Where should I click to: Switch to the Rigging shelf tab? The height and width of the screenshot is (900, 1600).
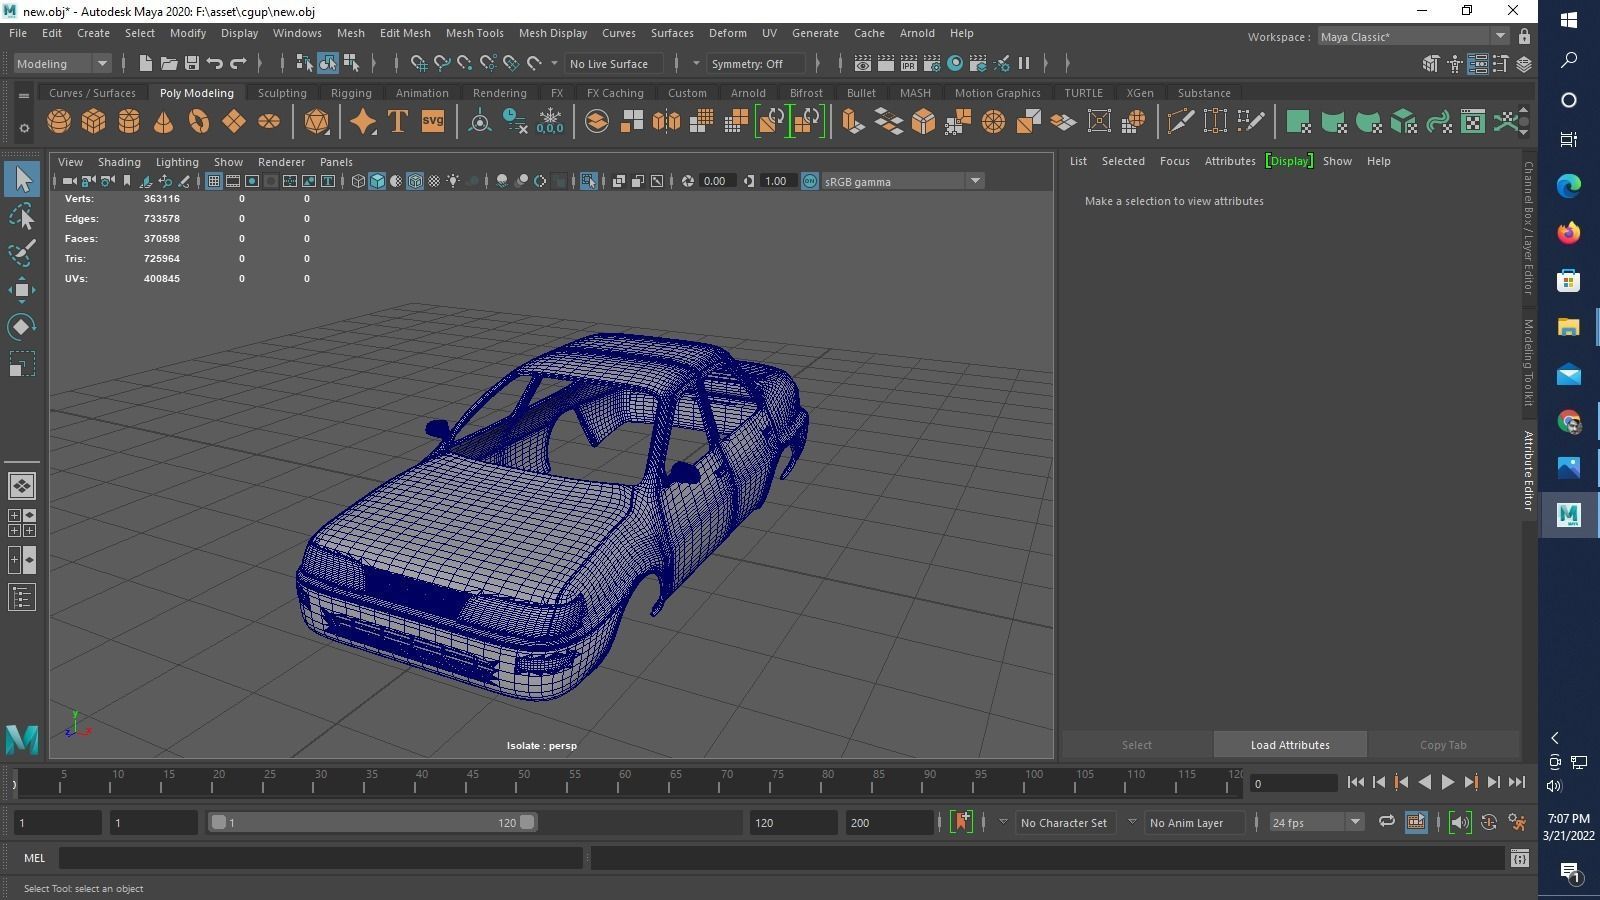[351, 93]
